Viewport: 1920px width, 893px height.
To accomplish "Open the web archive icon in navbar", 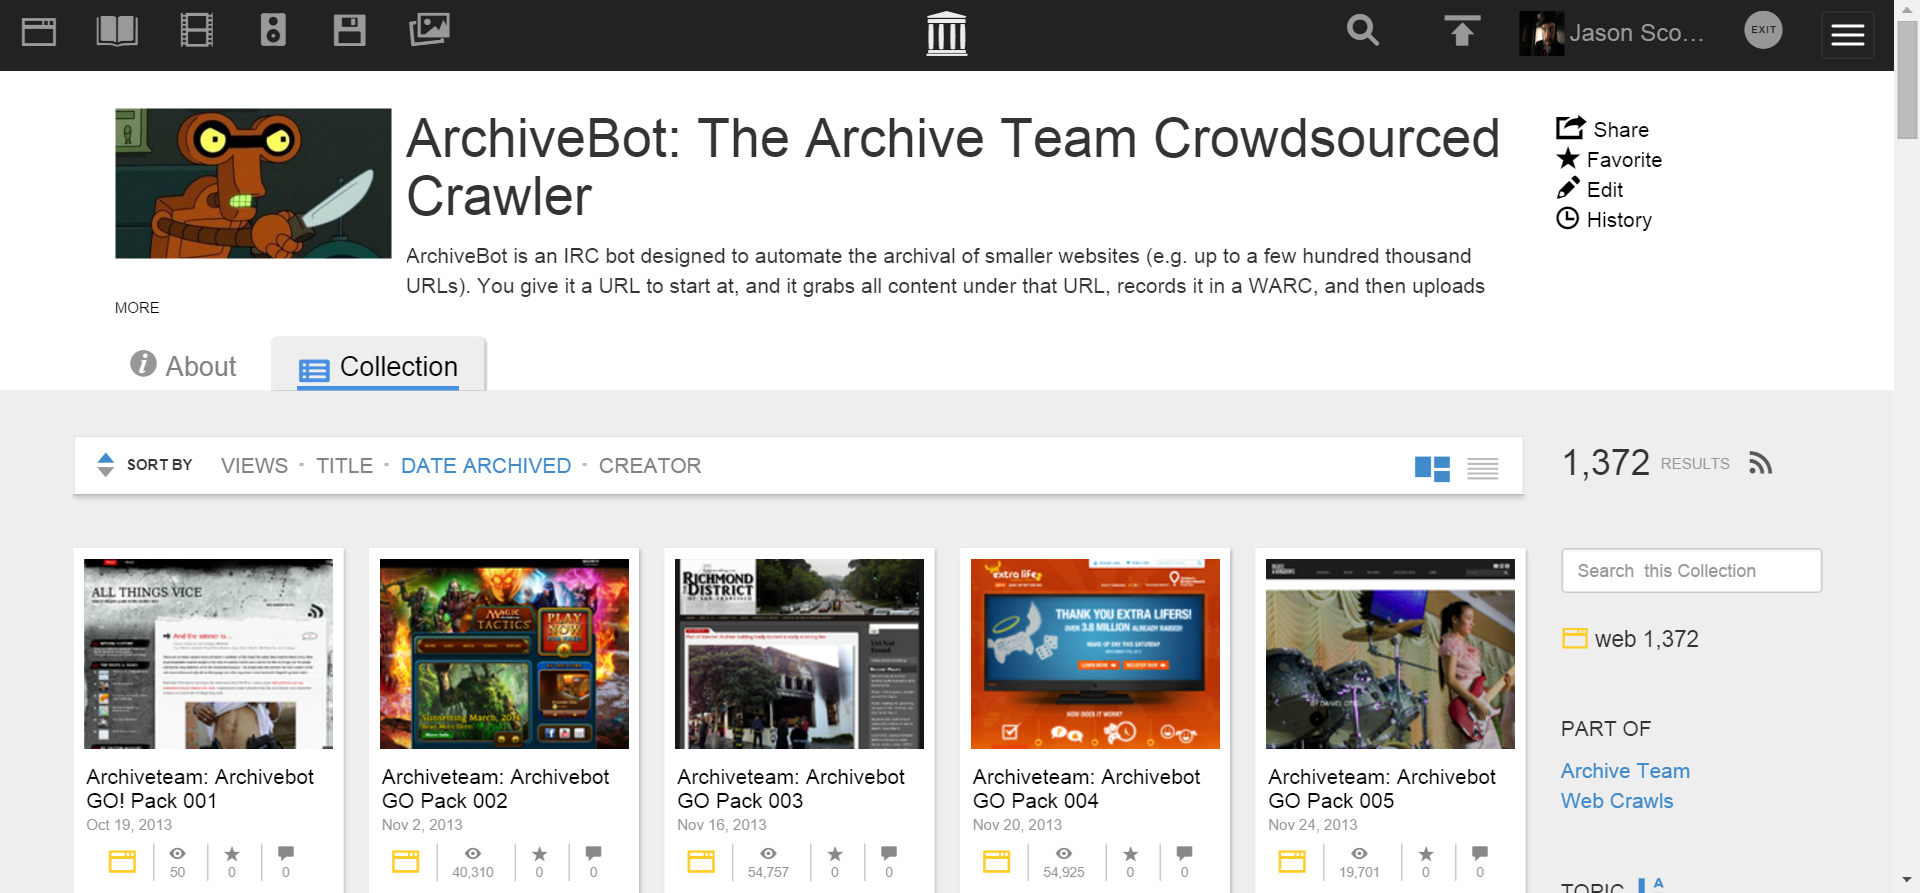I will click(x=39, y=32).
